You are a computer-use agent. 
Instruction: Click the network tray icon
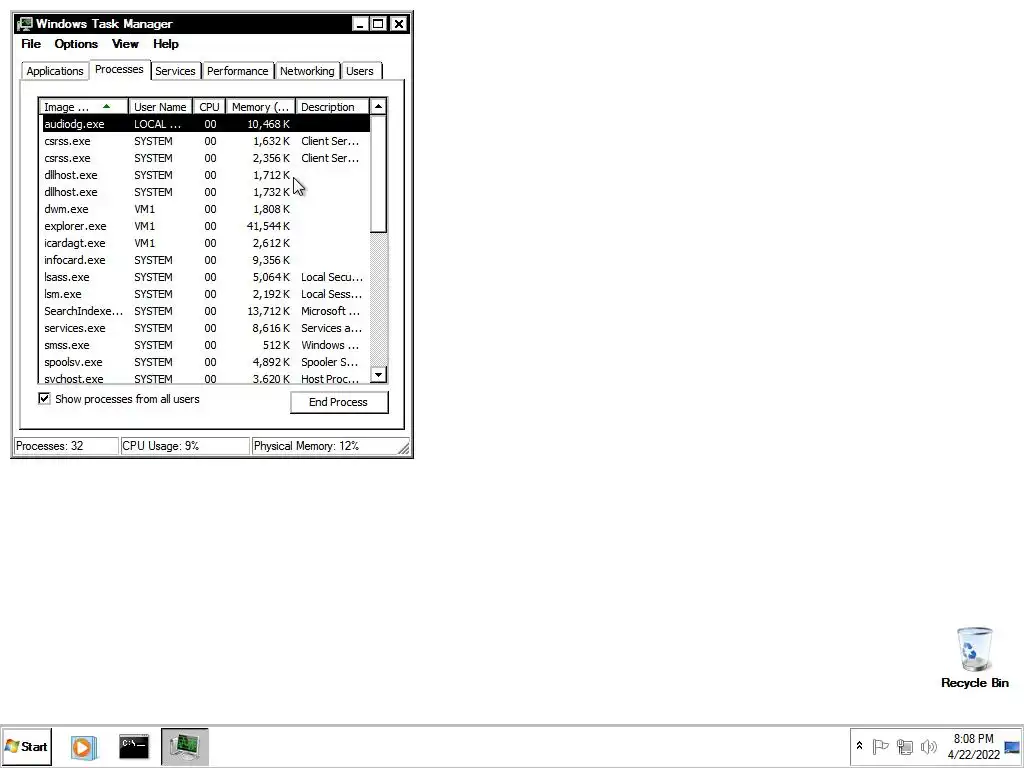(x=904, y=746)
